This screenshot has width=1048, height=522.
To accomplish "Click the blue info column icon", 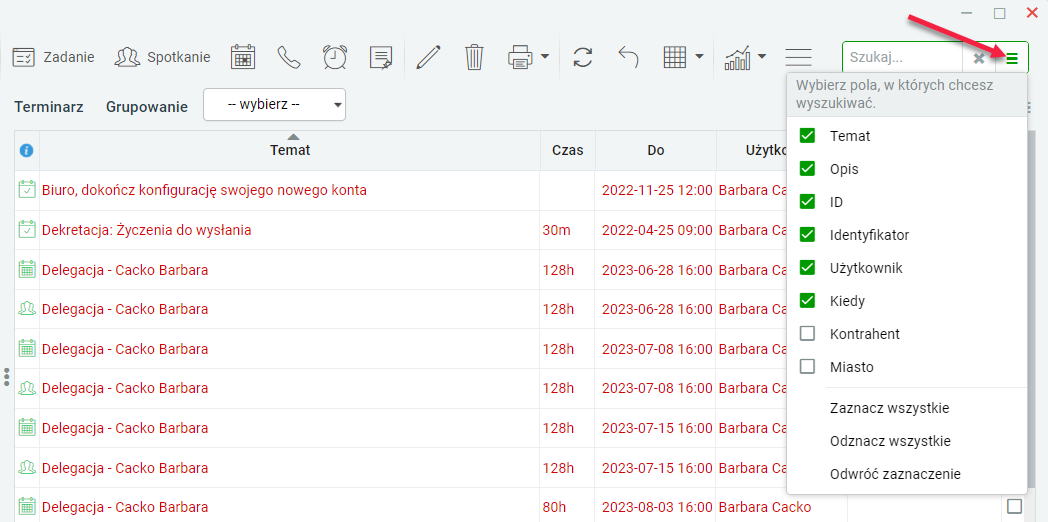I will click(27, 150).
